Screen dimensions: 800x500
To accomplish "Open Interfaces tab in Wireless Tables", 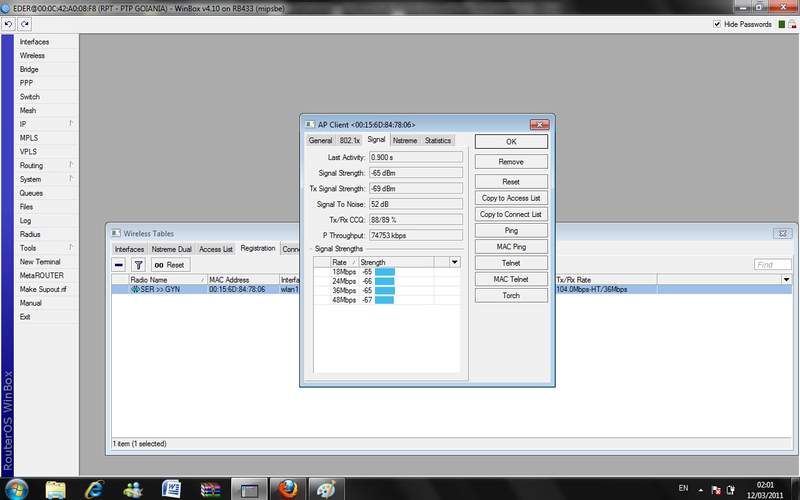I will click(x=129, y=249).
